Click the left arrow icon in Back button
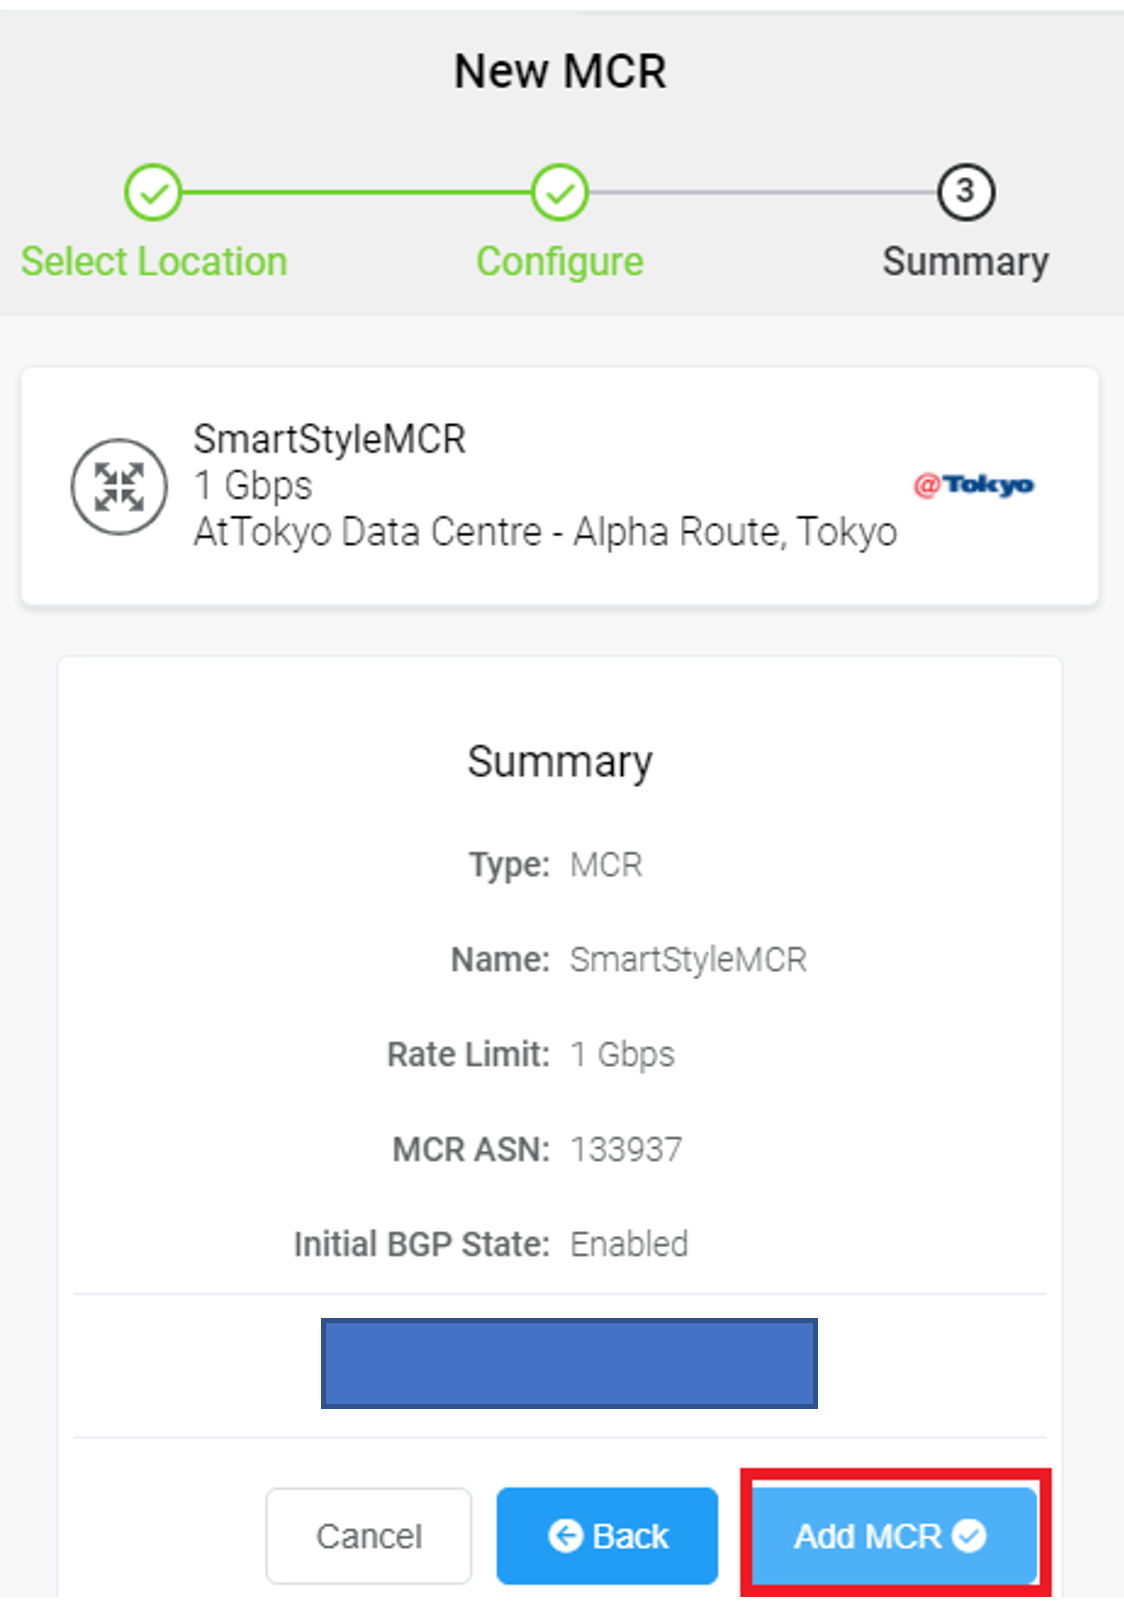Viewport: 1124px width, 1605px height. point(566,1535)
